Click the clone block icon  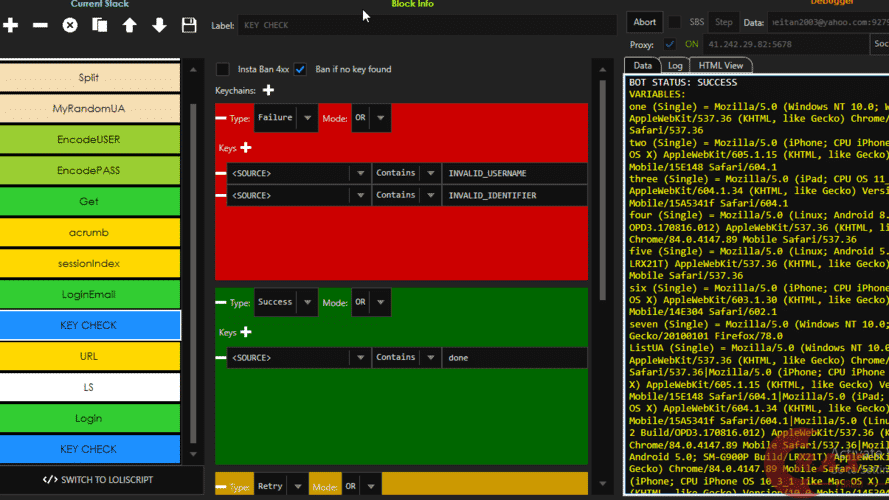coord(100,25)
